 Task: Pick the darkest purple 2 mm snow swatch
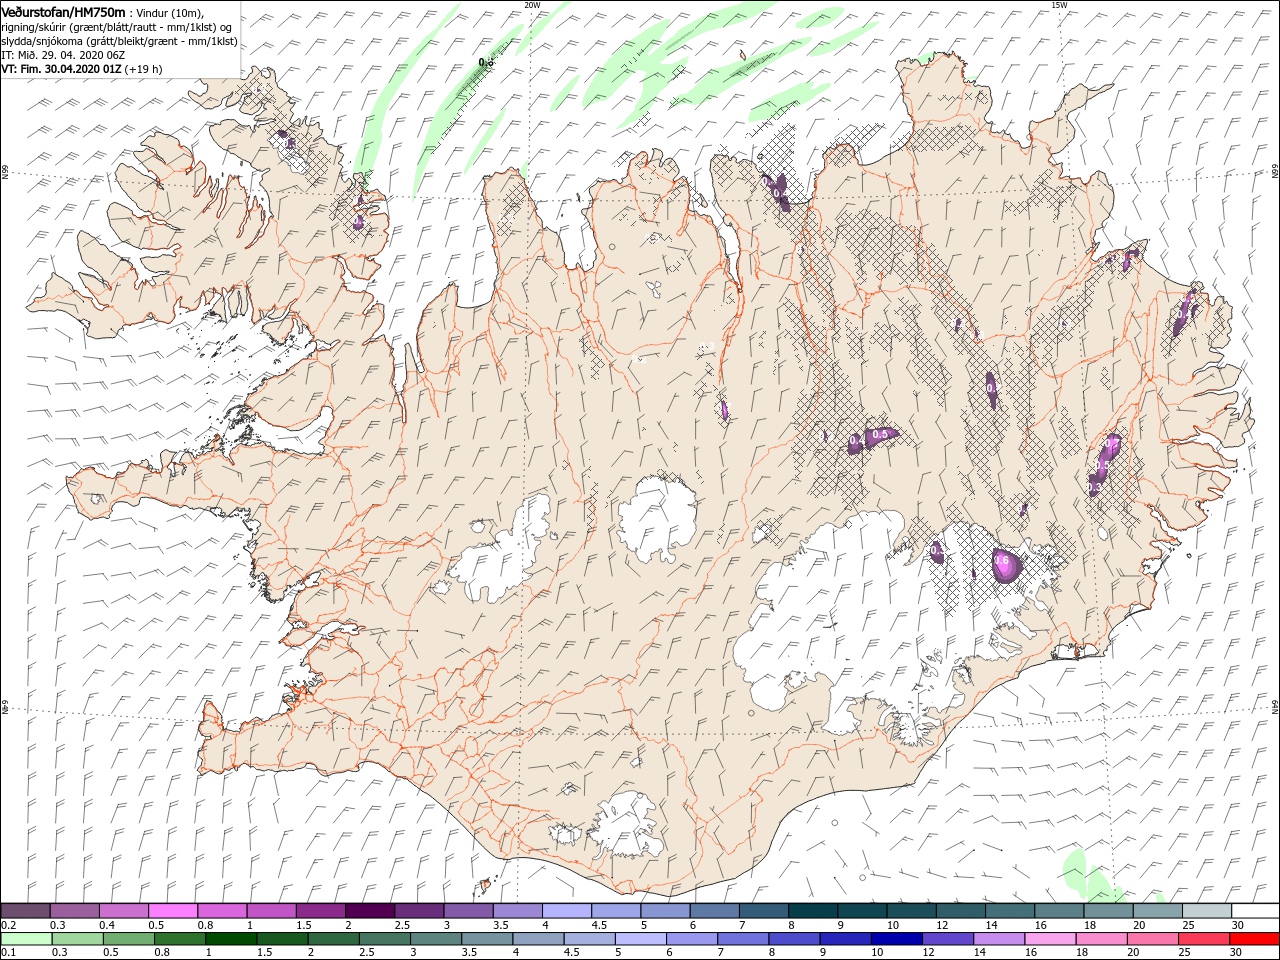coord(369,910)
